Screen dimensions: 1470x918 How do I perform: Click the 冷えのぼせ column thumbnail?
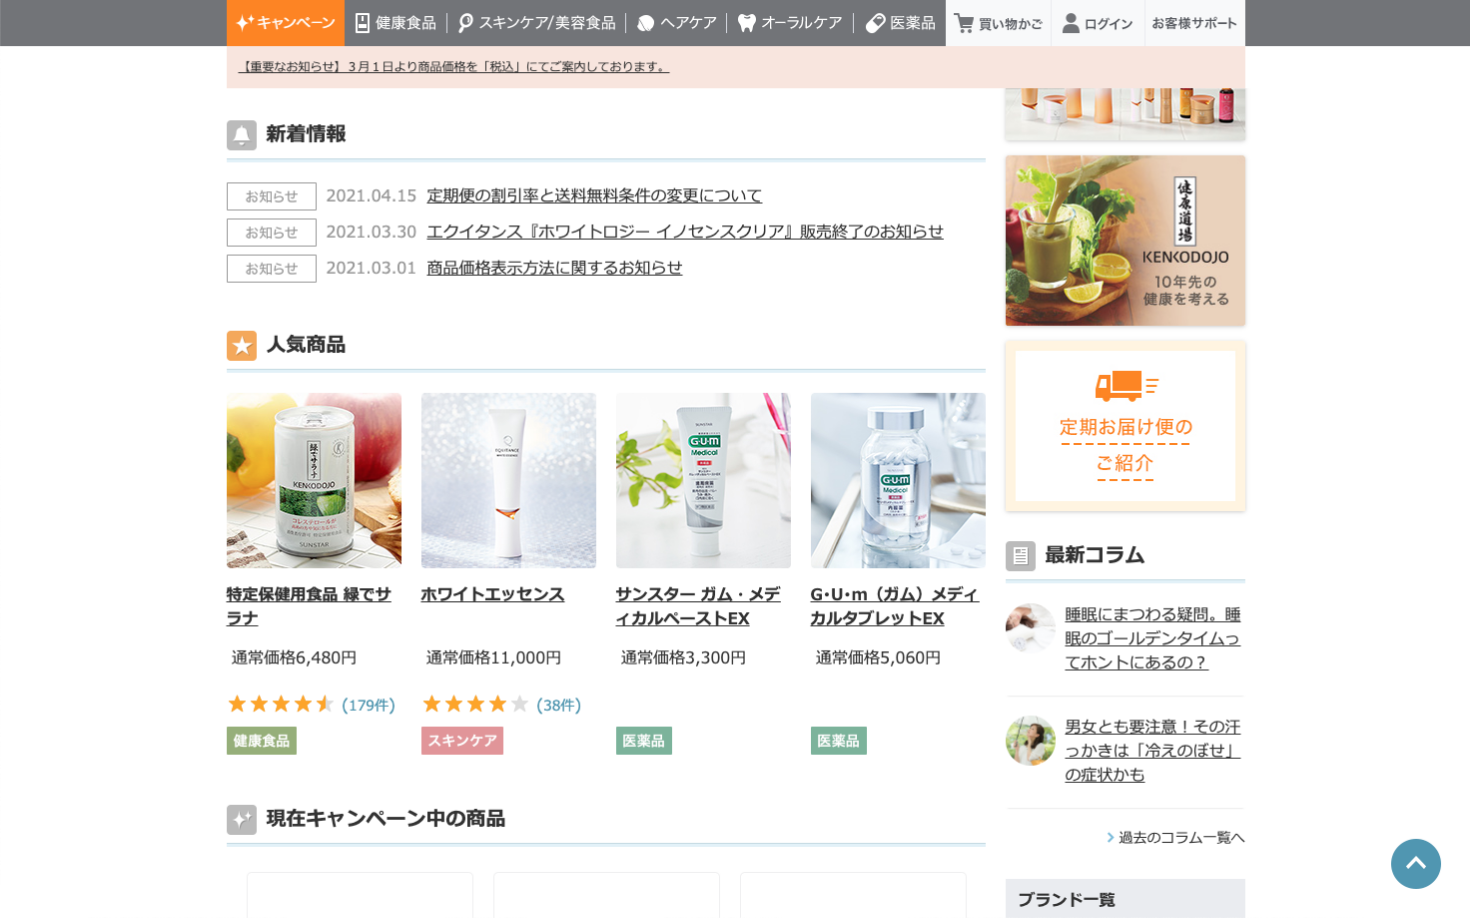click(1030, 740)
